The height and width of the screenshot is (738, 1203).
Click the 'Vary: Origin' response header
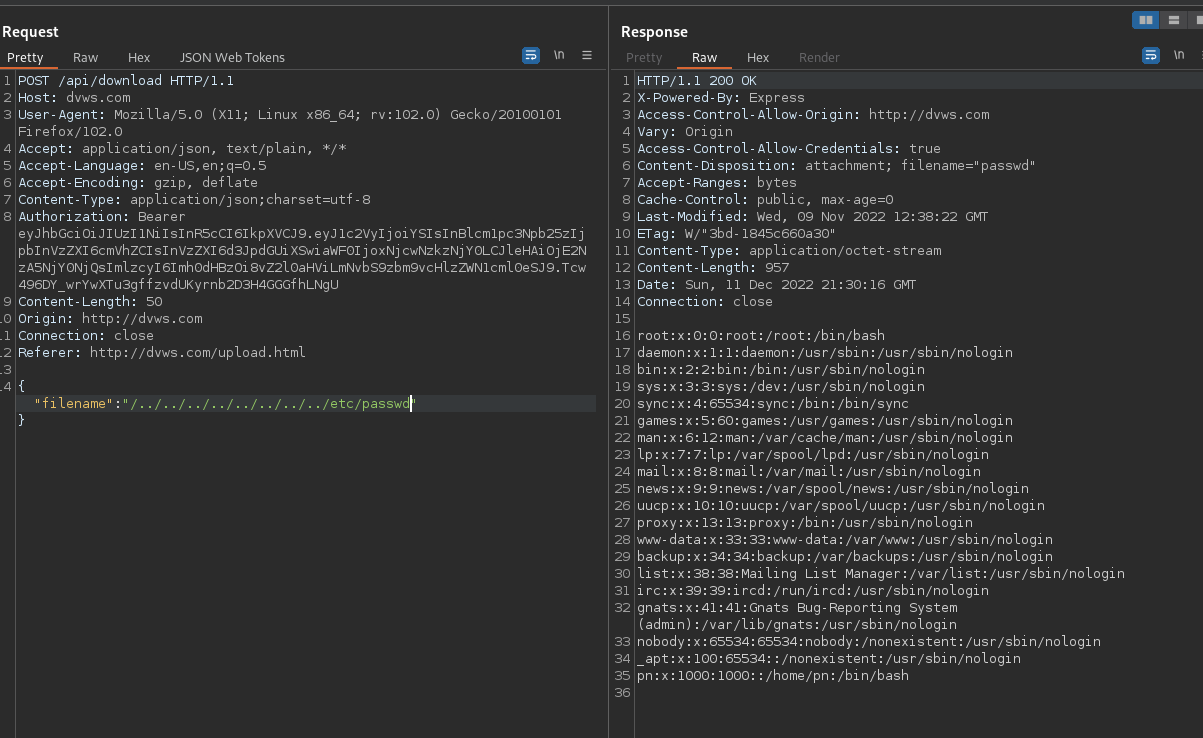click(685, 132)
